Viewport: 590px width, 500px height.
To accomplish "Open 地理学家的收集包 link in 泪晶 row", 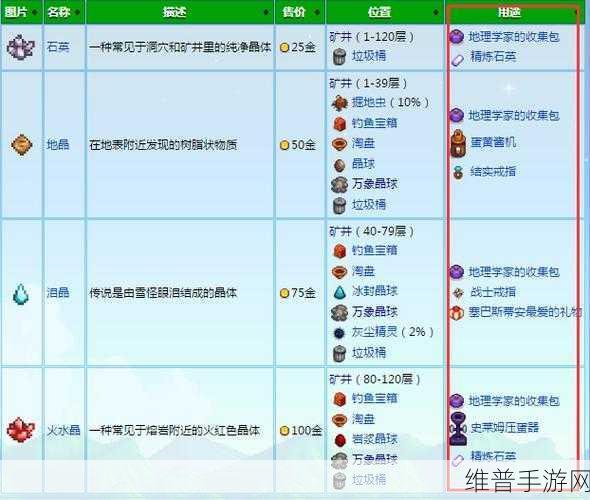I will coord(514,272).
